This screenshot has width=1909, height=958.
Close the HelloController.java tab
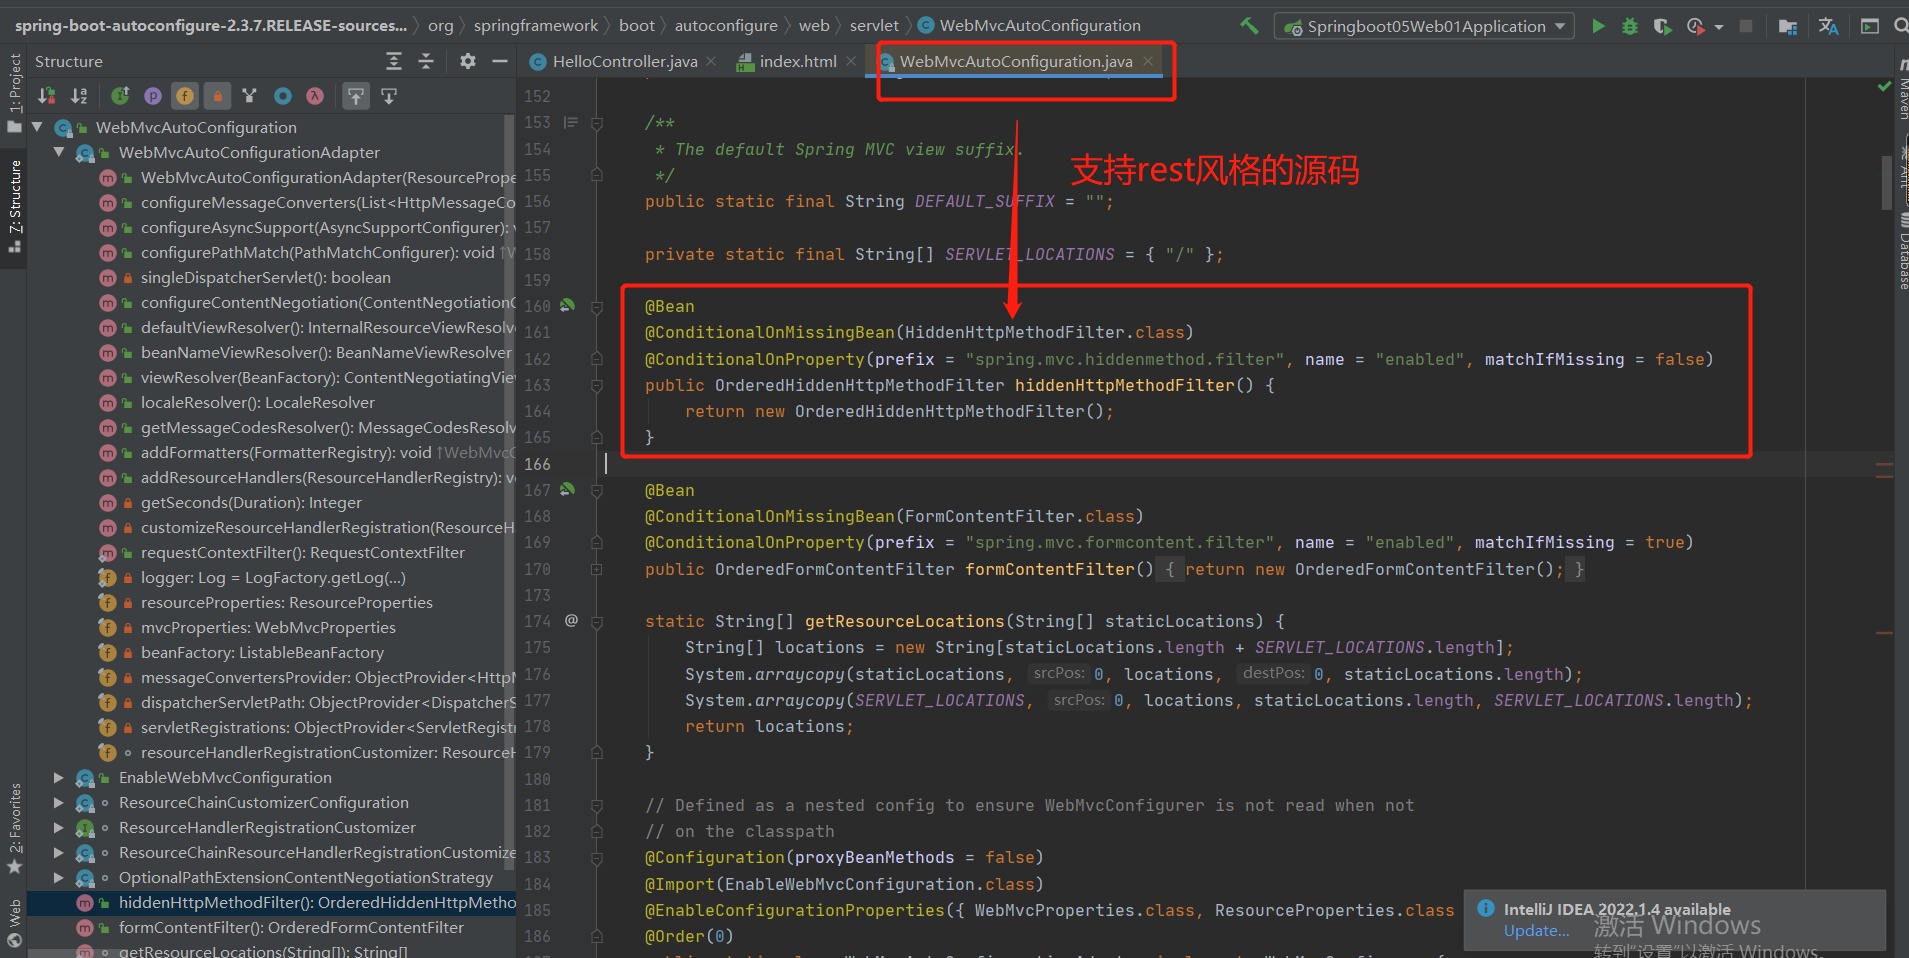pyautogui.click(x=711, y=61)
